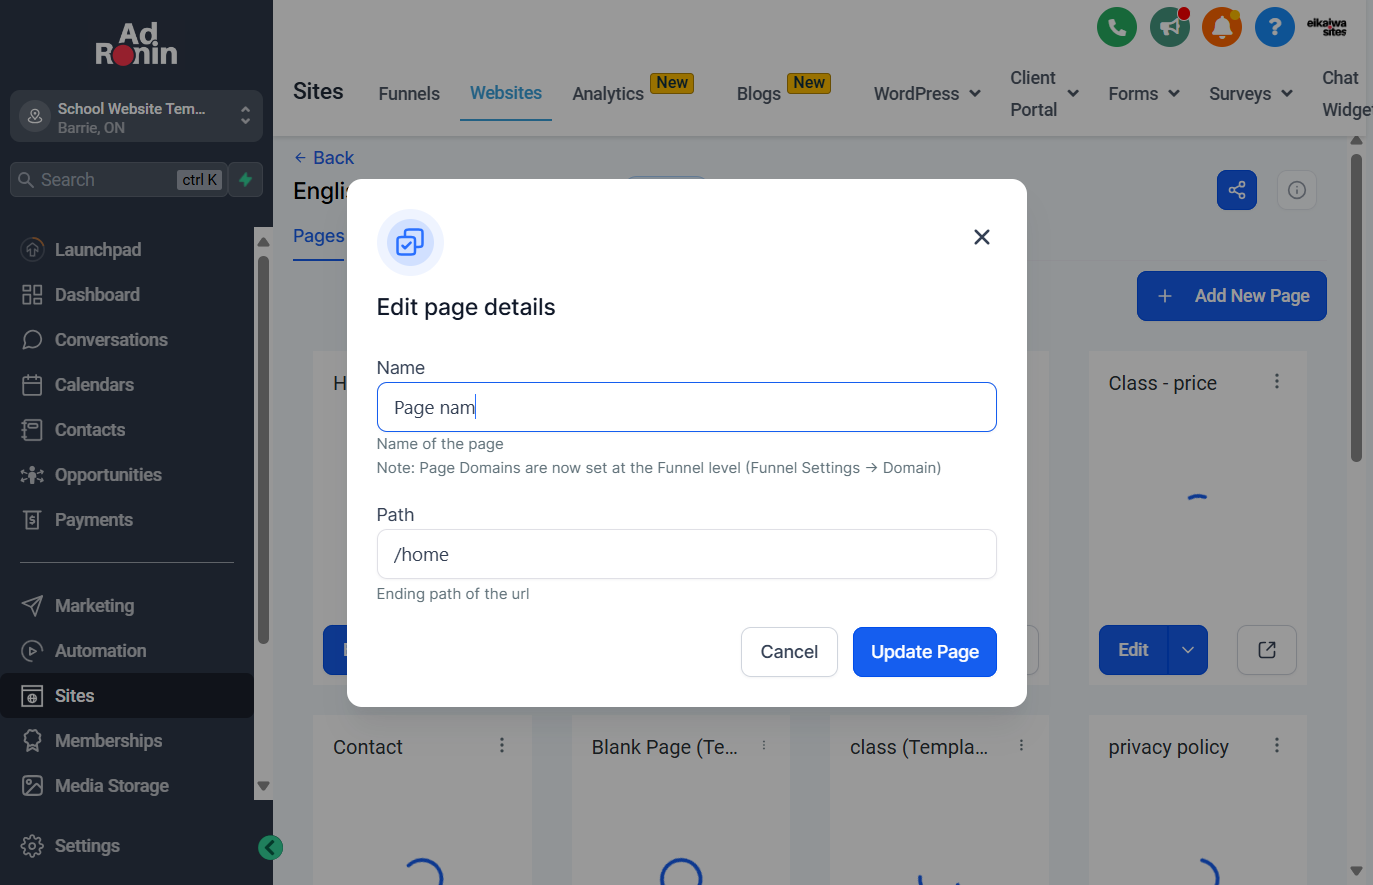Open the blue help question mark
The image size is (1373, 885).
click(x=1274, y=27)
